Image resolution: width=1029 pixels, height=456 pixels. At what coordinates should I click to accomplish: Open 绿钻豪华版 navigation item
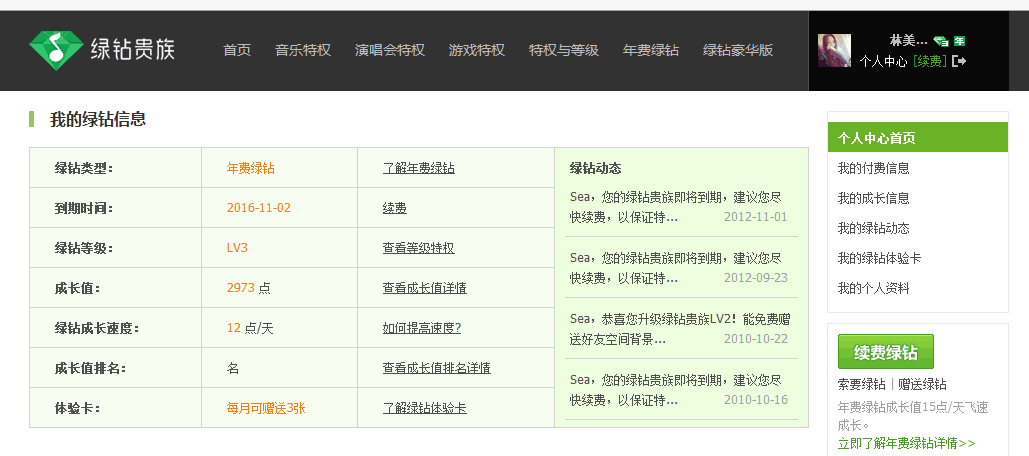[x=738, y=50]
